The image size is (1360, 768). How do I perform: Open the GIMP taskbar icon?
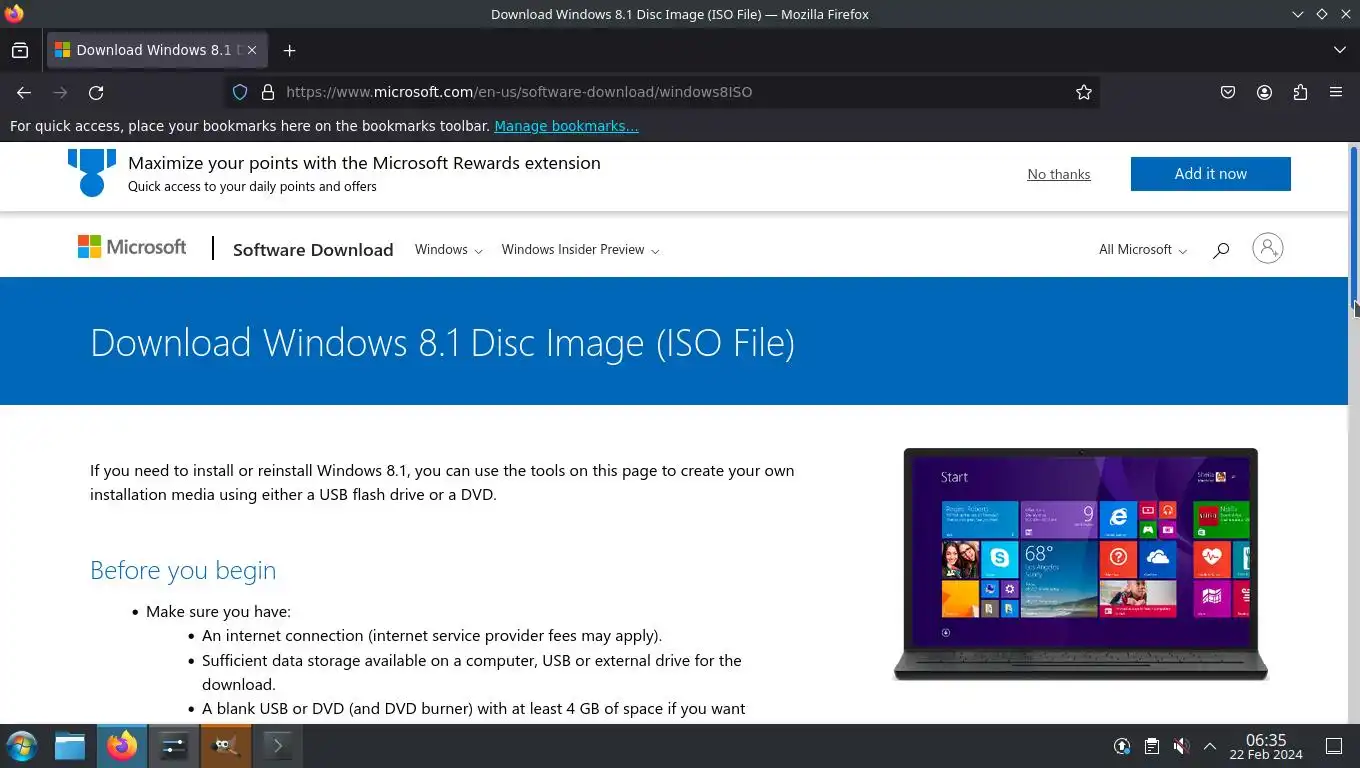[x=226, y=746]
